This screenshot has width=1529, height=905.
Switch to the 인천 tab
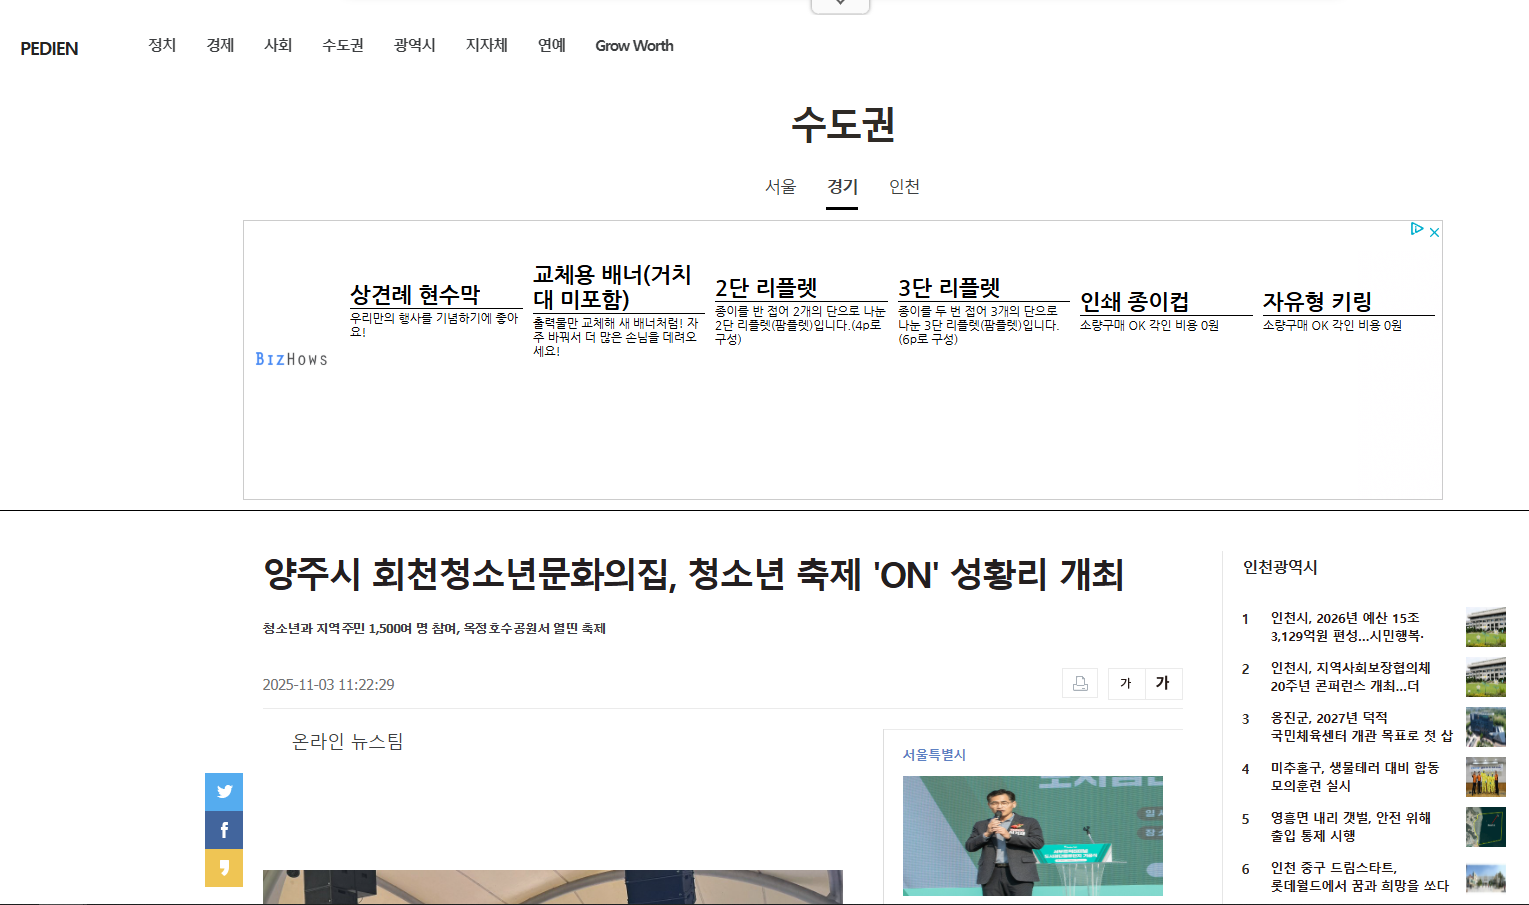tap(904, 187)
